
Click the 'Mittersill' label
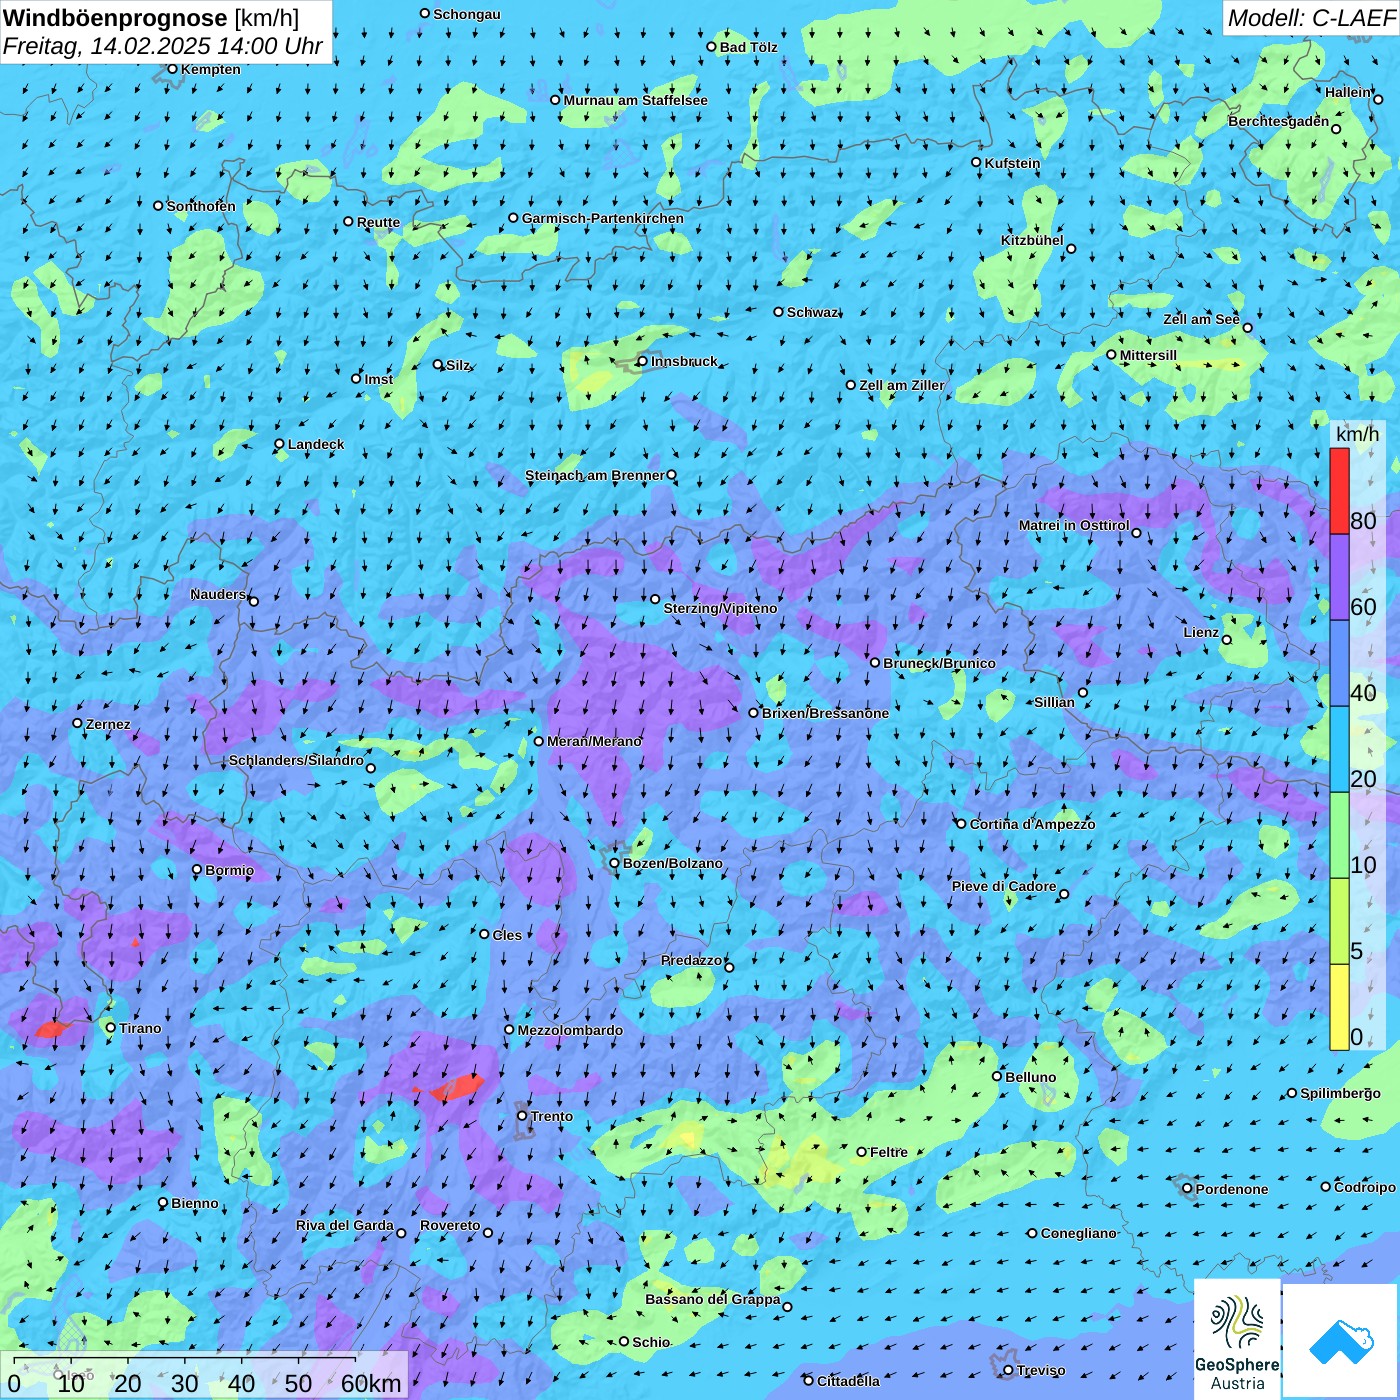(1148, 355)
